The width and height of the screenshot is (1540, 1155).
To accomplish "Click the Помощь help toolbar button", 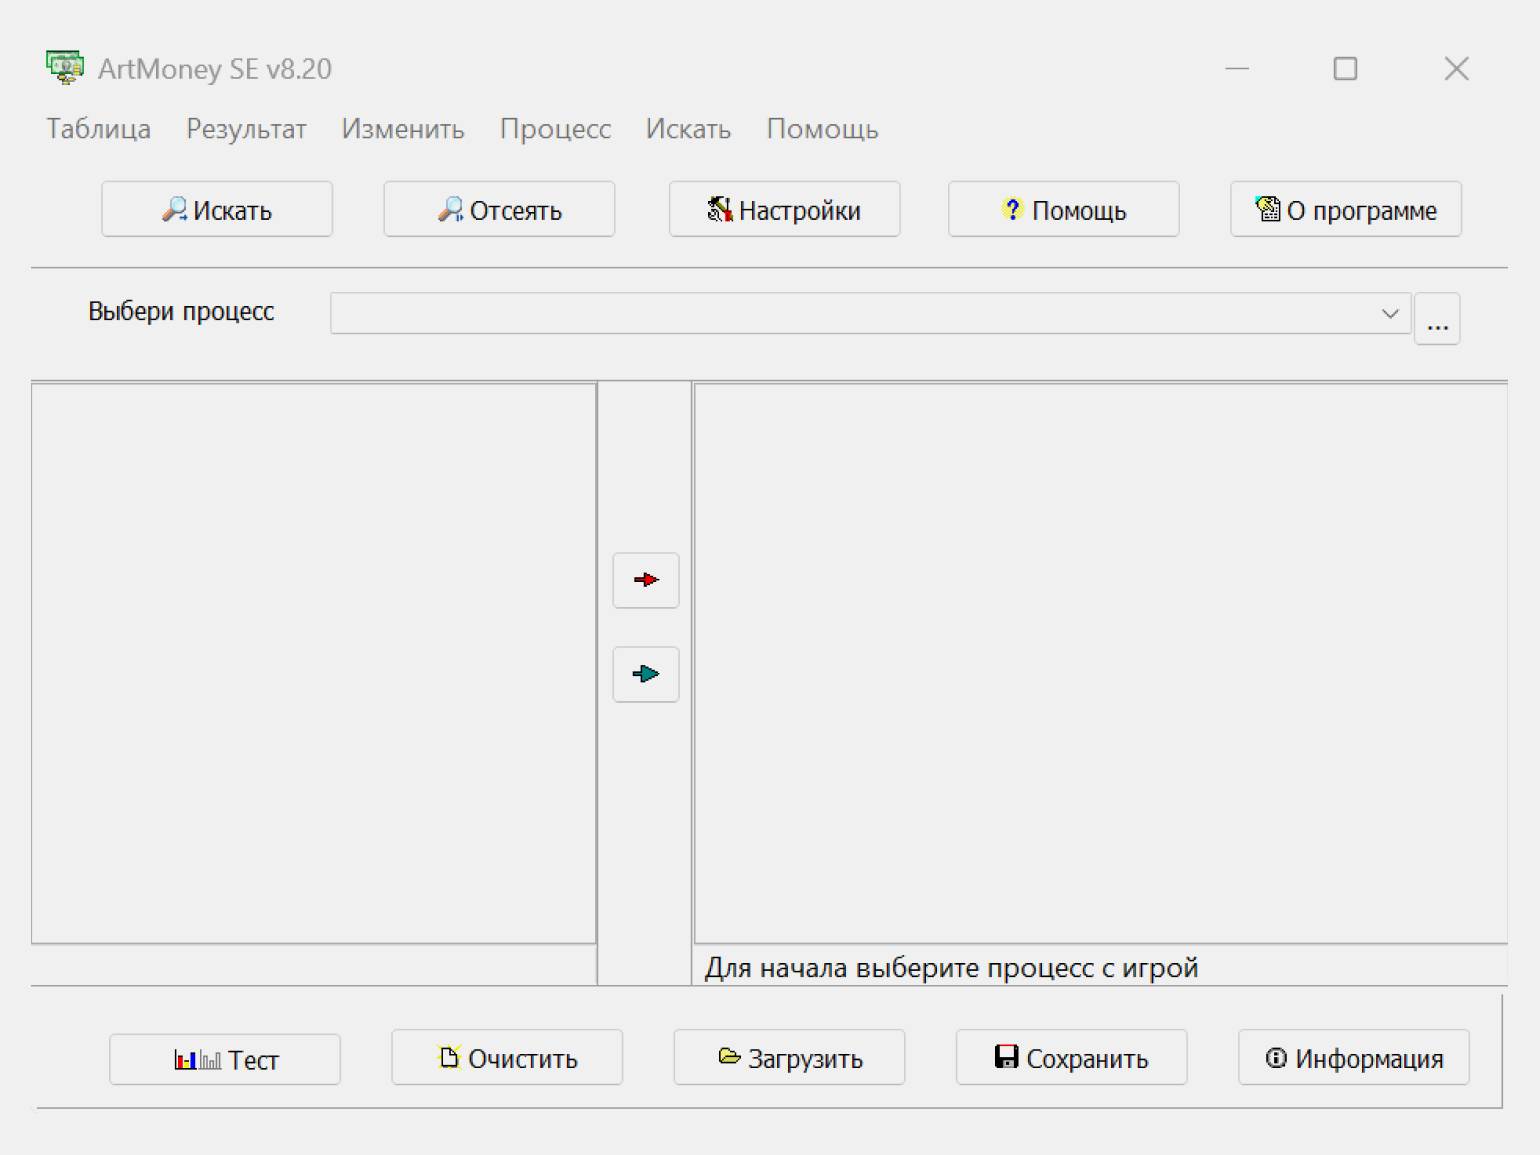I will [1063, 209].
